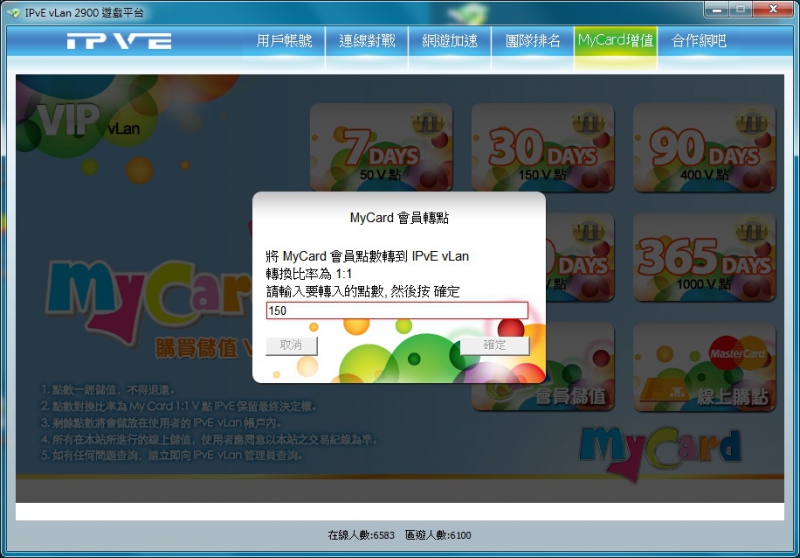Open the 合作網吧 tab

698,41
